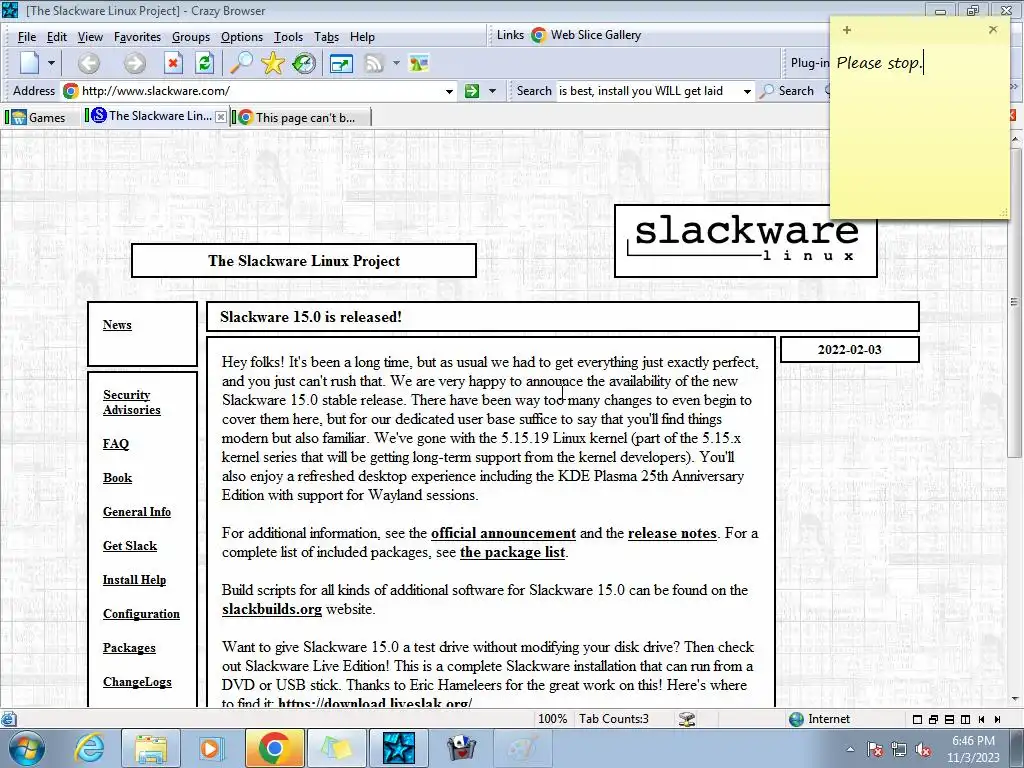1024x768 pixels.
Task: Open the Install Help link
Action: tap(134, 580)
